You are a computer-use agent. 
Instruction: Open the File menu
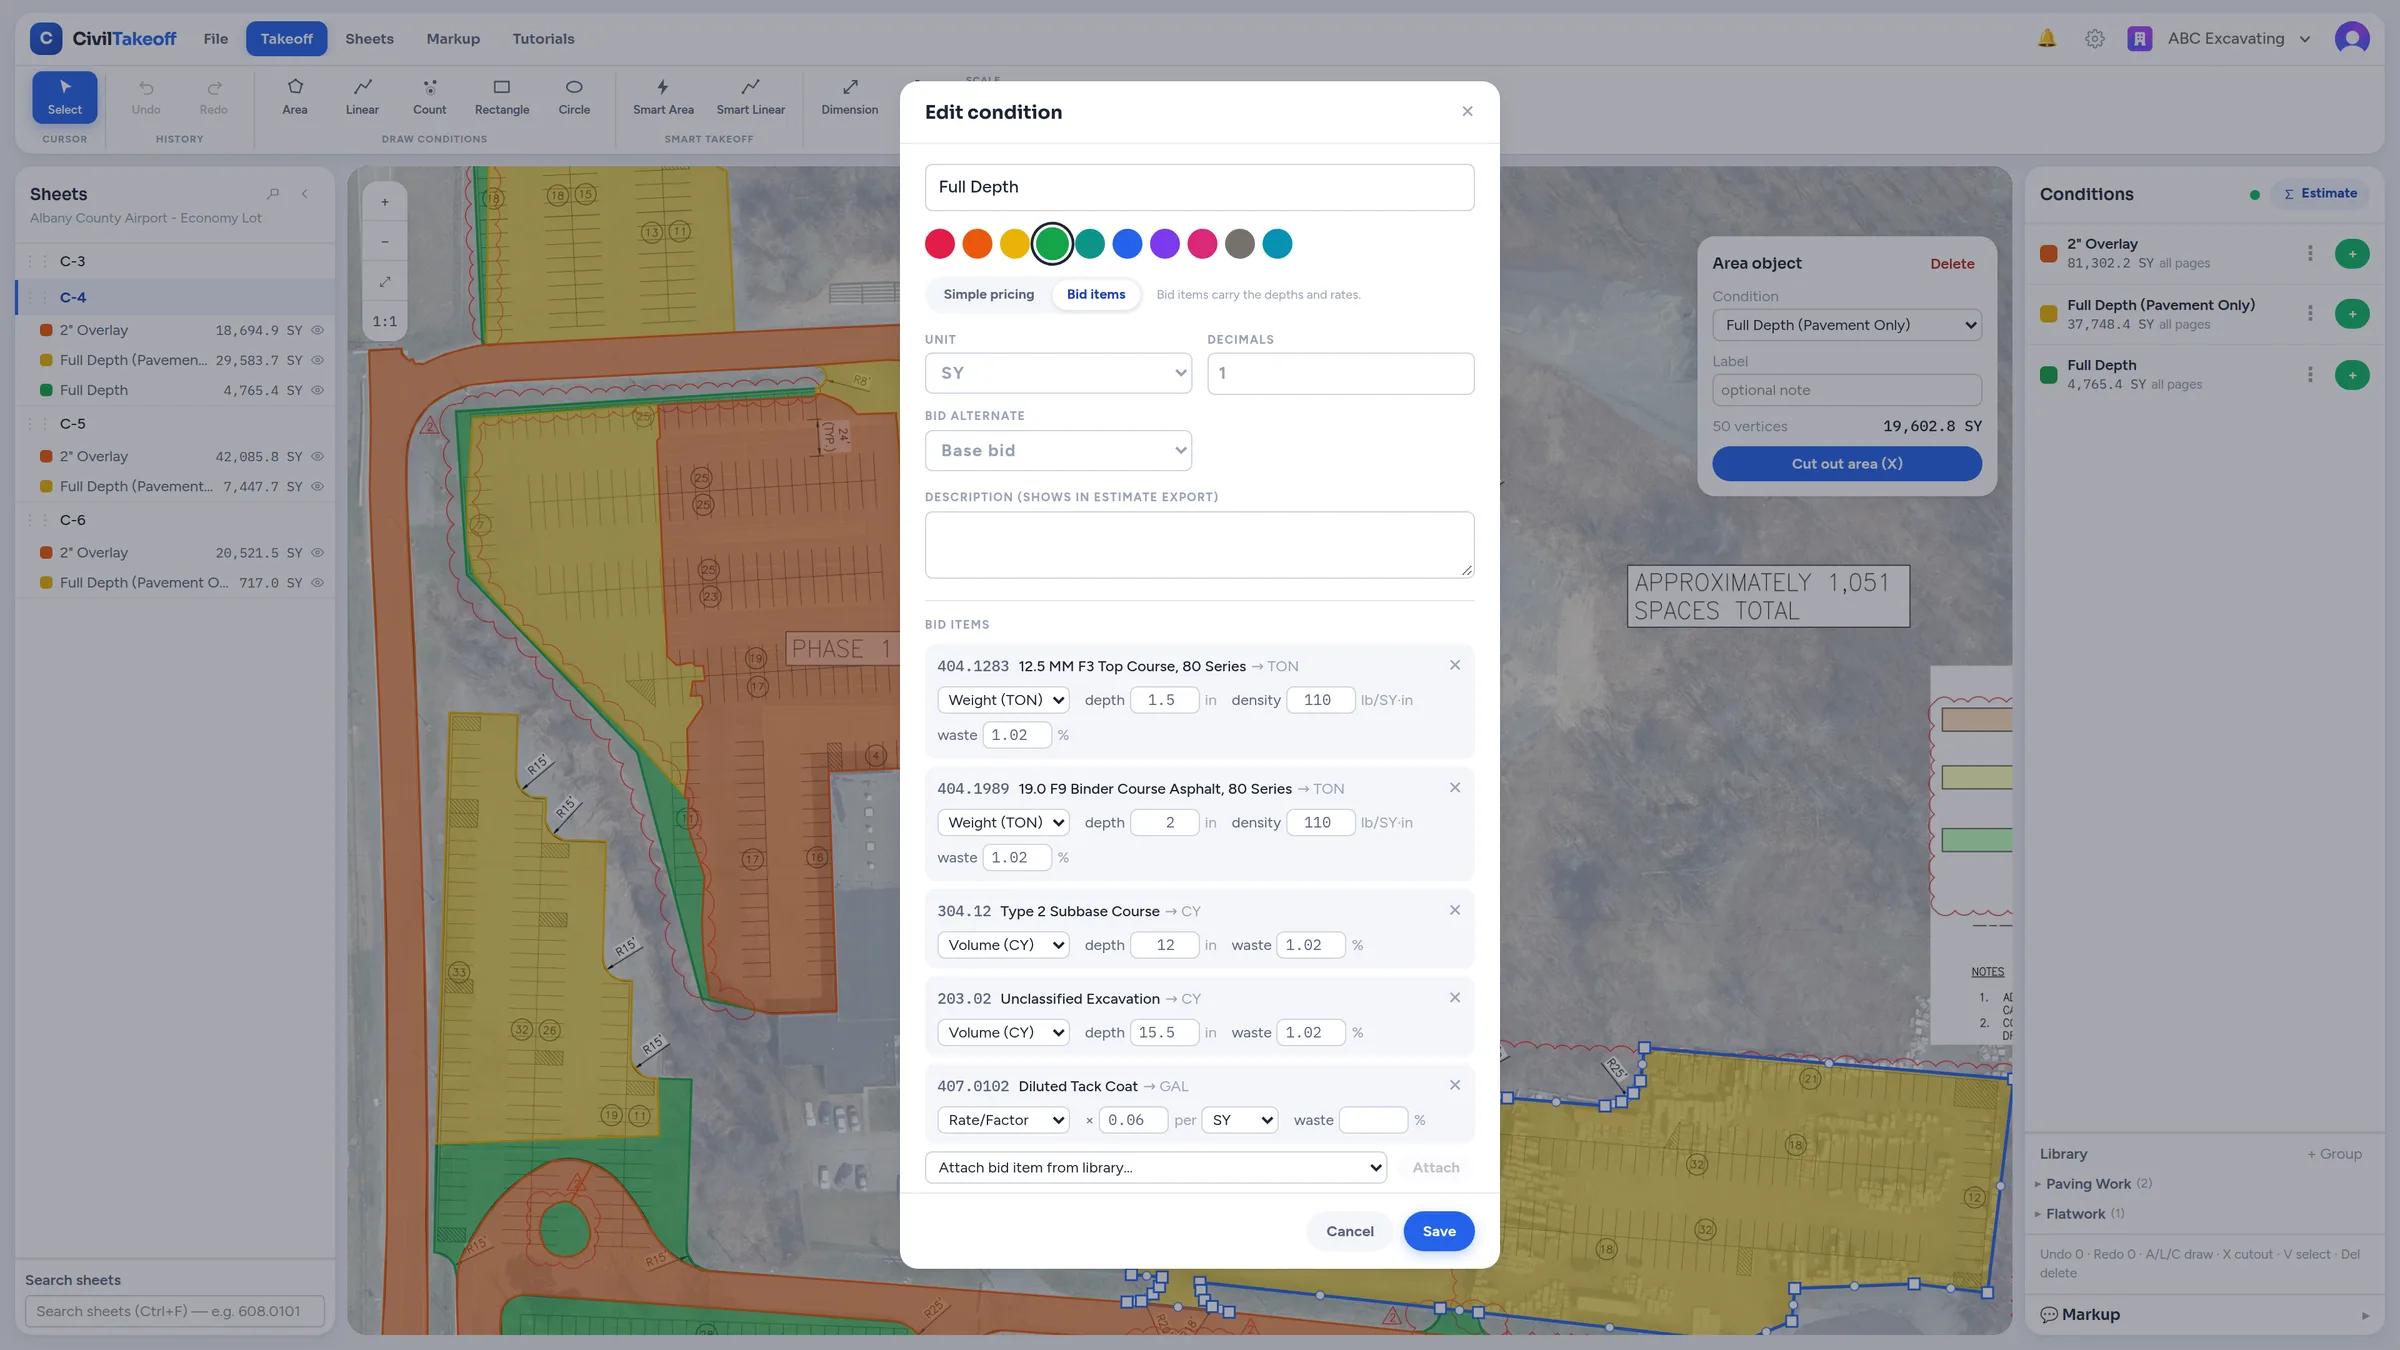pyautogui.click(x=216, y=38)
